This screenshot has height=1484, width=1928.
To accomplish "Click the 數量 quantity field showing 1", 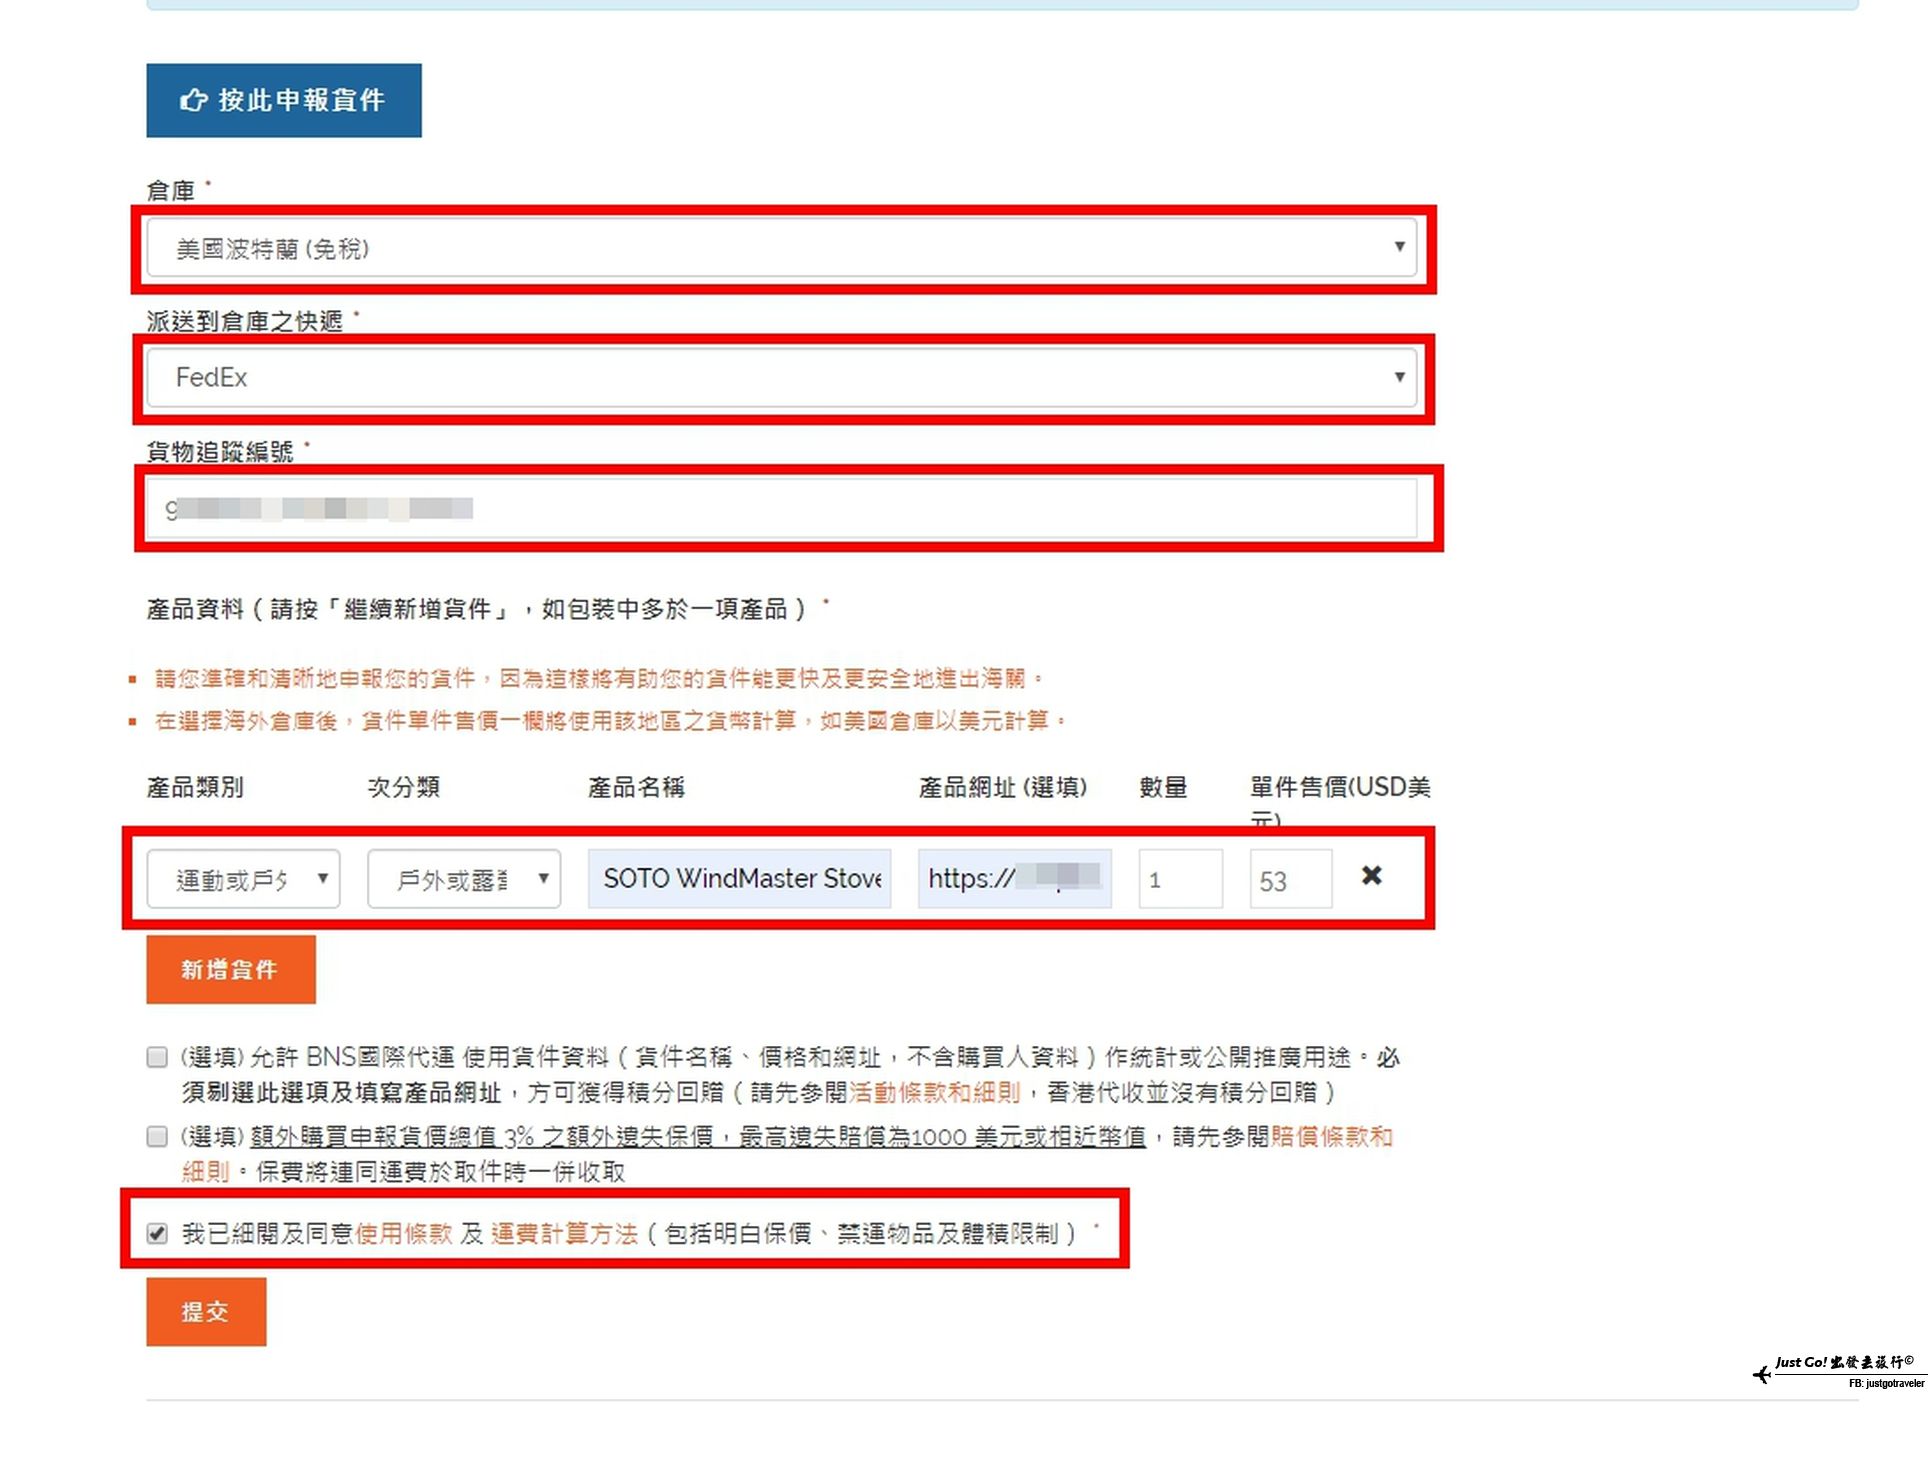I will [x=1179, y=879].
